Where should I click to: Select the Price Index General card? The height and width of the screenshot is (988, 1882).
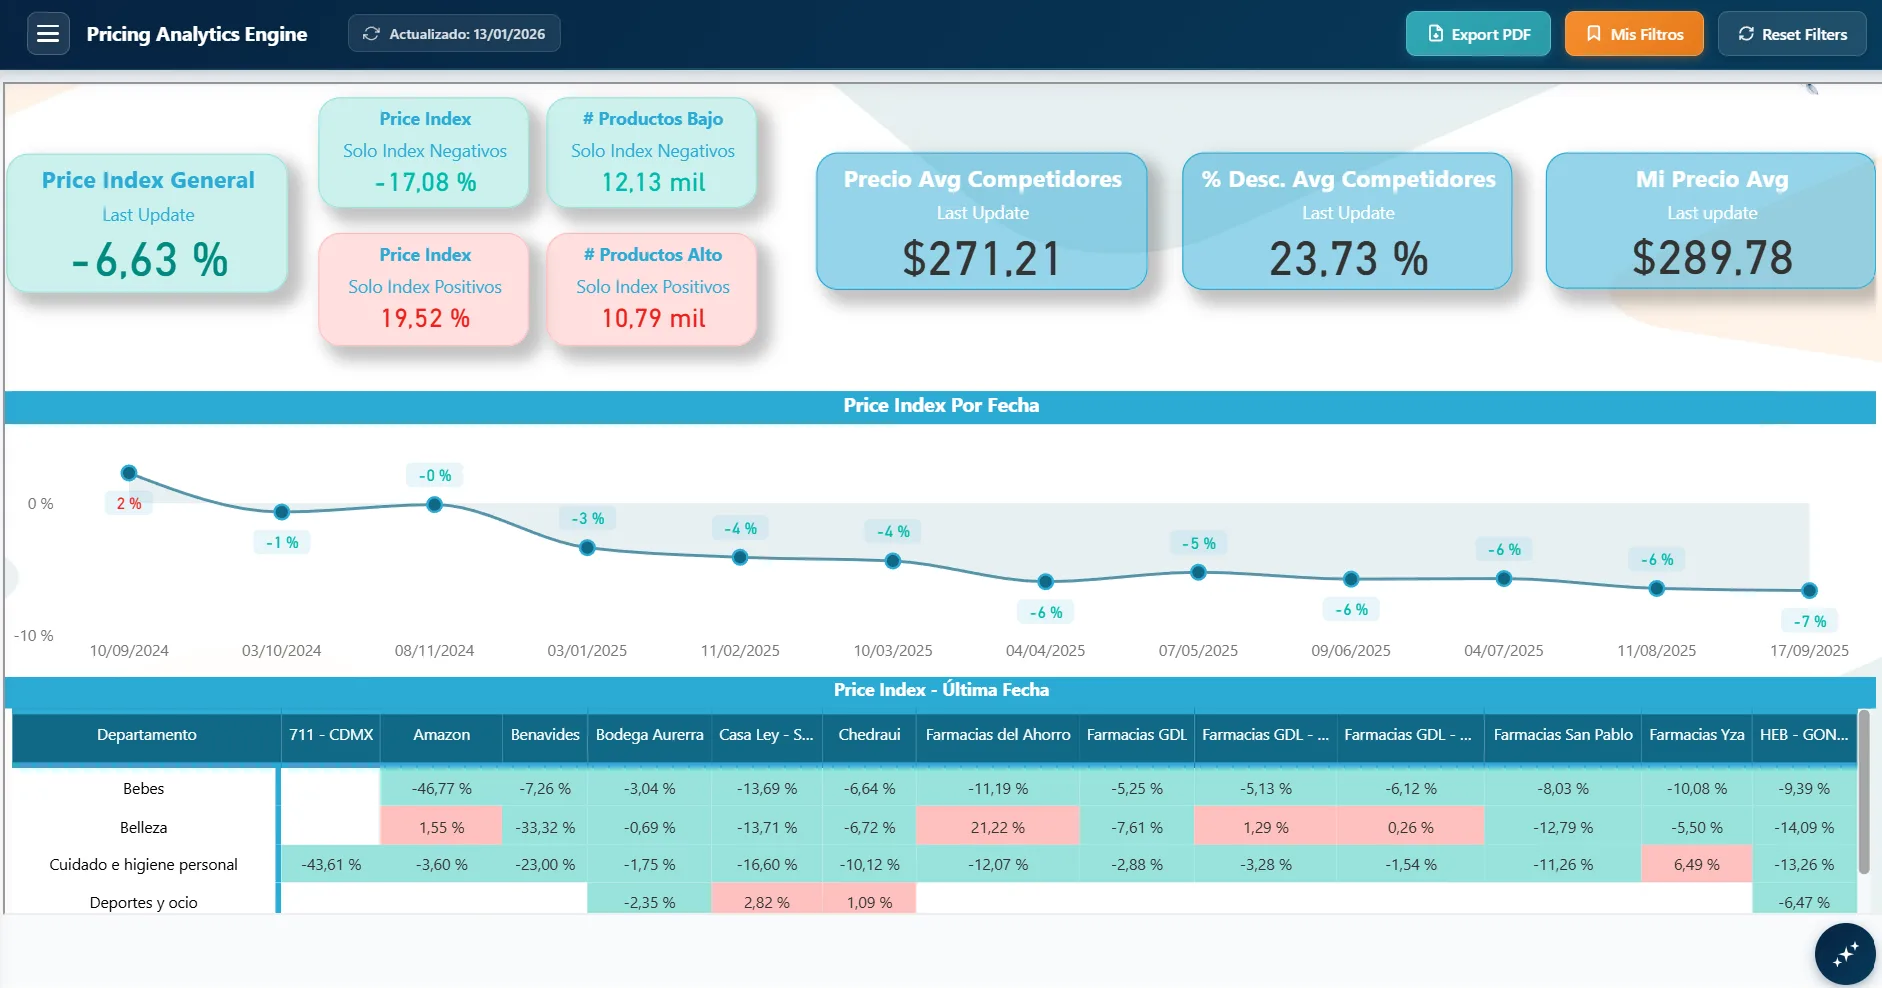point(148,223)
